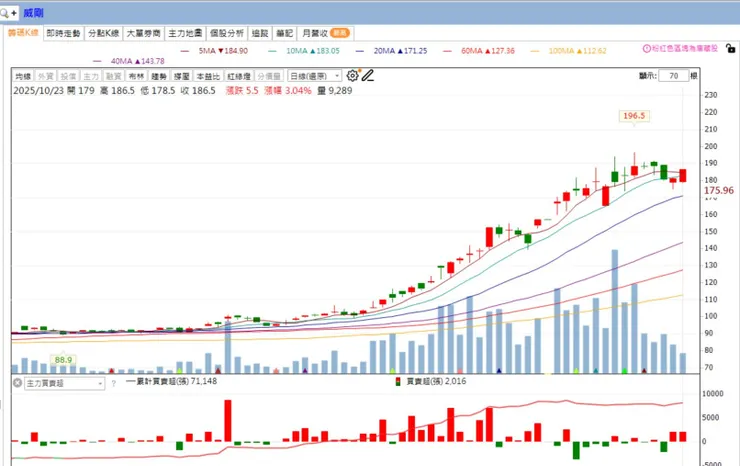The width and height of the screenshot is (740, 466).
Task: Toggle the 紅綠燈 overlay button
Action: pyautogui.click(x=239, y=76)
